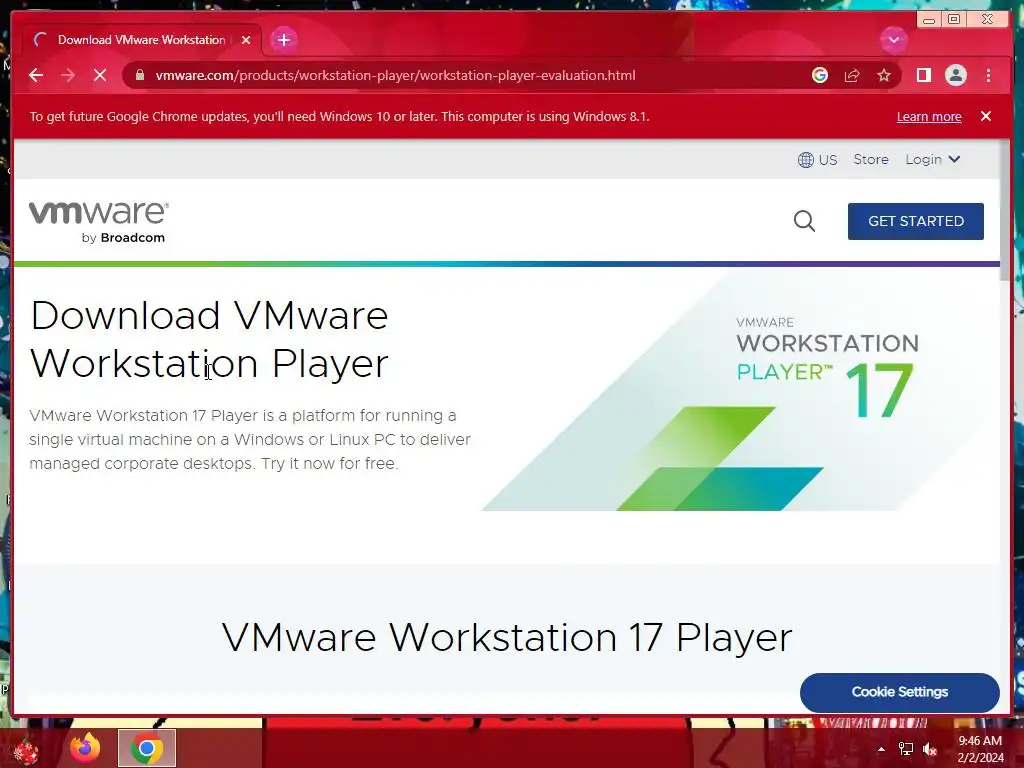This screenshot has height=768, width=1024.
Task: Open Cookie Settings button
Action: coord(899,692)
